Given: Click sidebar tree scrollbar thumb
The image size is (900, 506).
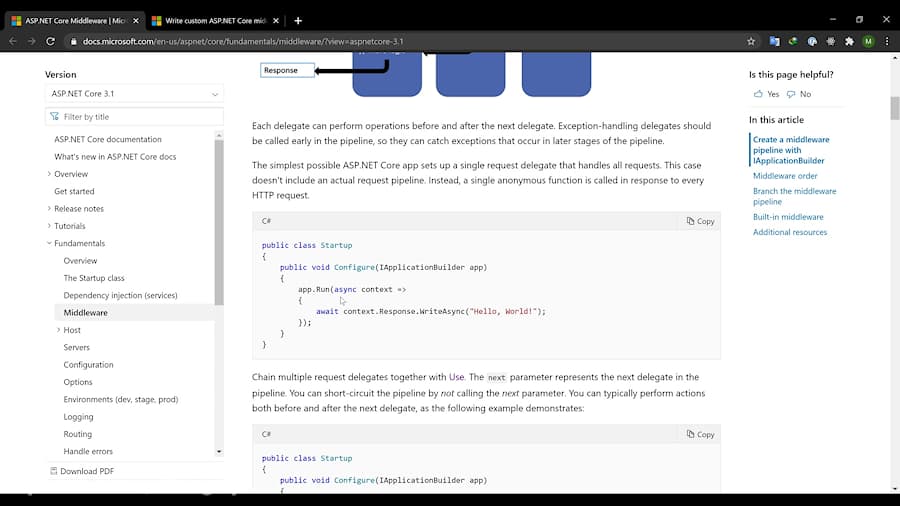Looking at the screenshot, I should click(219, 222).
